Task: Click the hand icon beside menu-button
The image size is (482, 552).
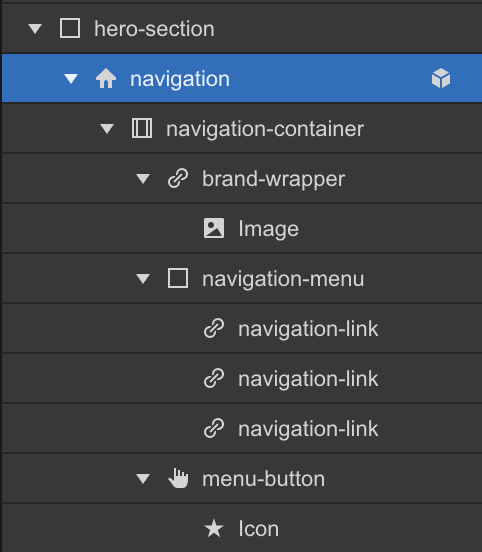Action: [178, 478]
